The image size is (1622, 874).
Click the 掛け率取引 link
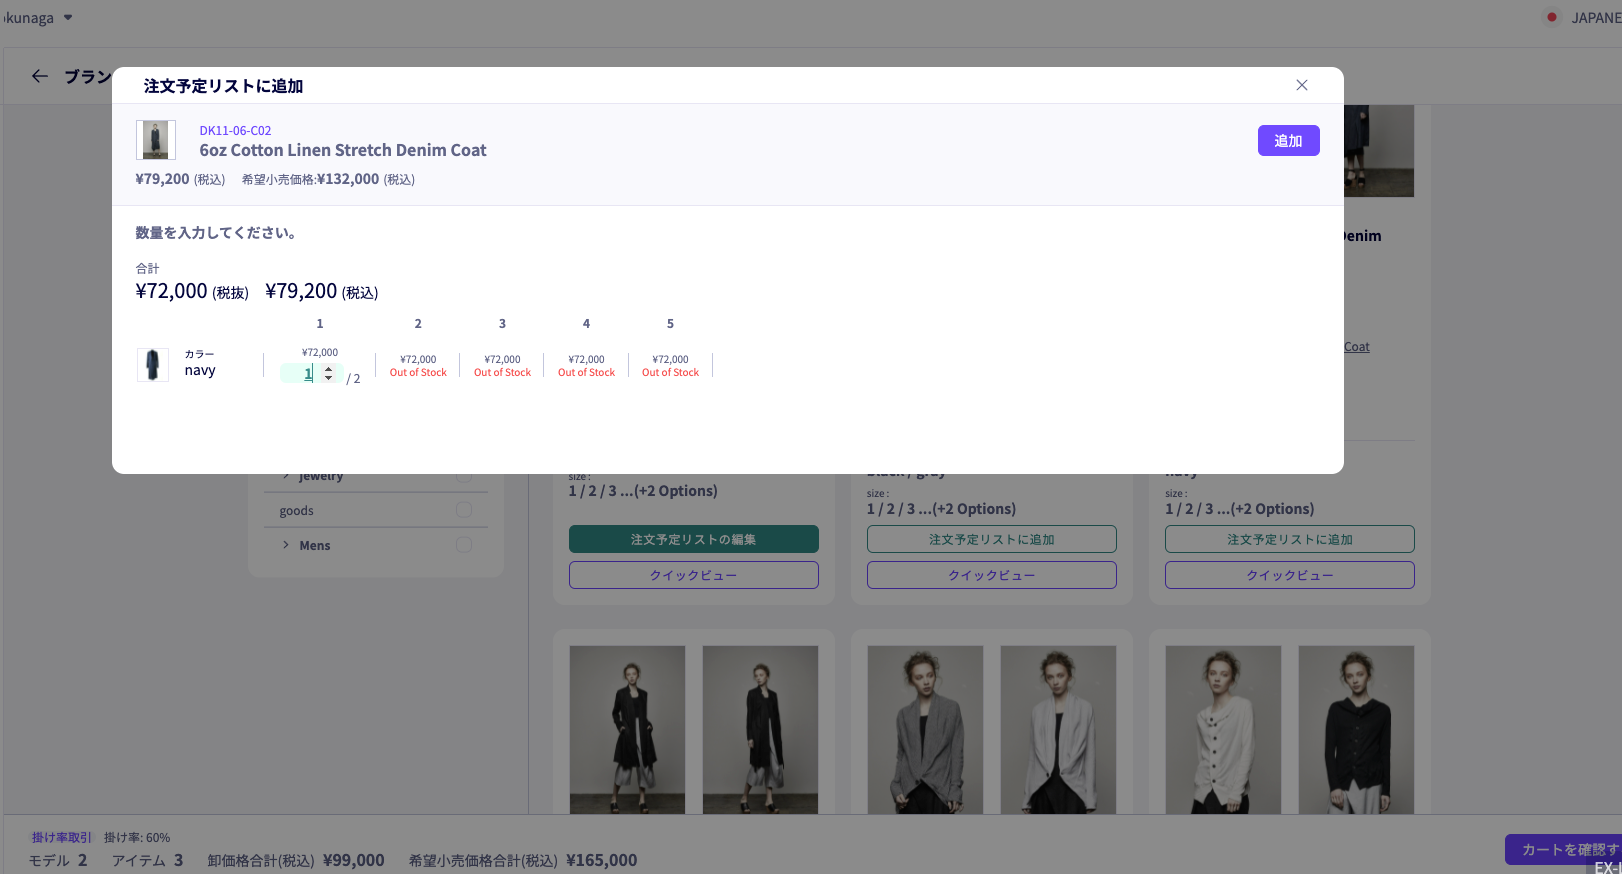62,838
